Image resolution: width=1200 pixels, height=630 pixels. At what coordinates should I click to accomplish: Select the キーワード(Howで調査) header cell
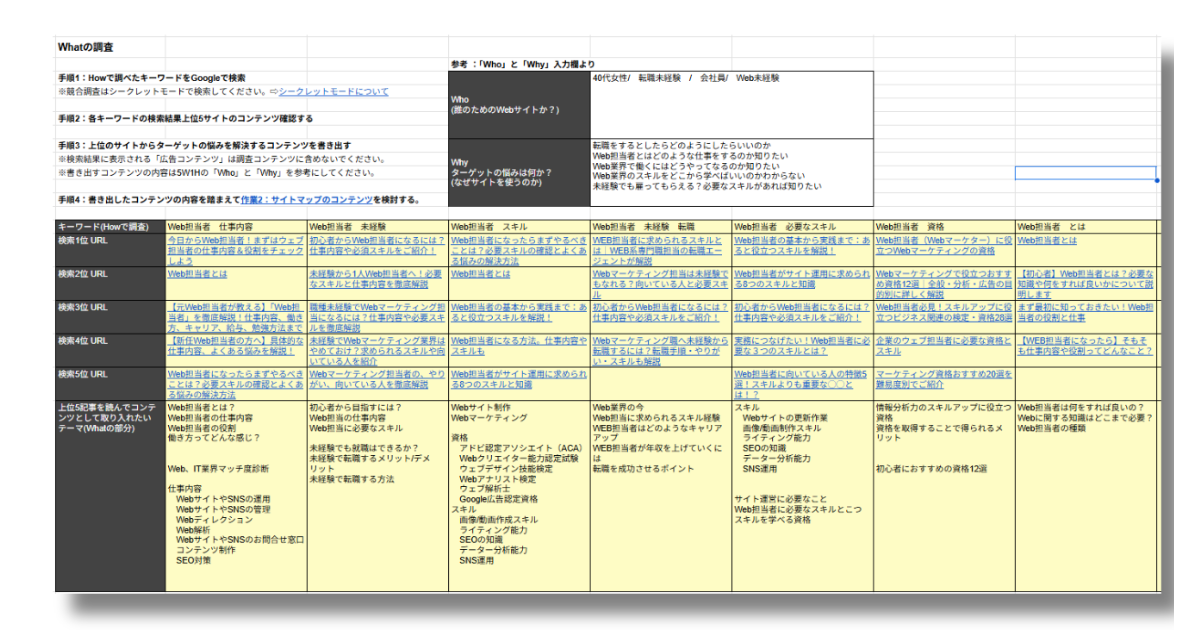click(x=110, y=227)
